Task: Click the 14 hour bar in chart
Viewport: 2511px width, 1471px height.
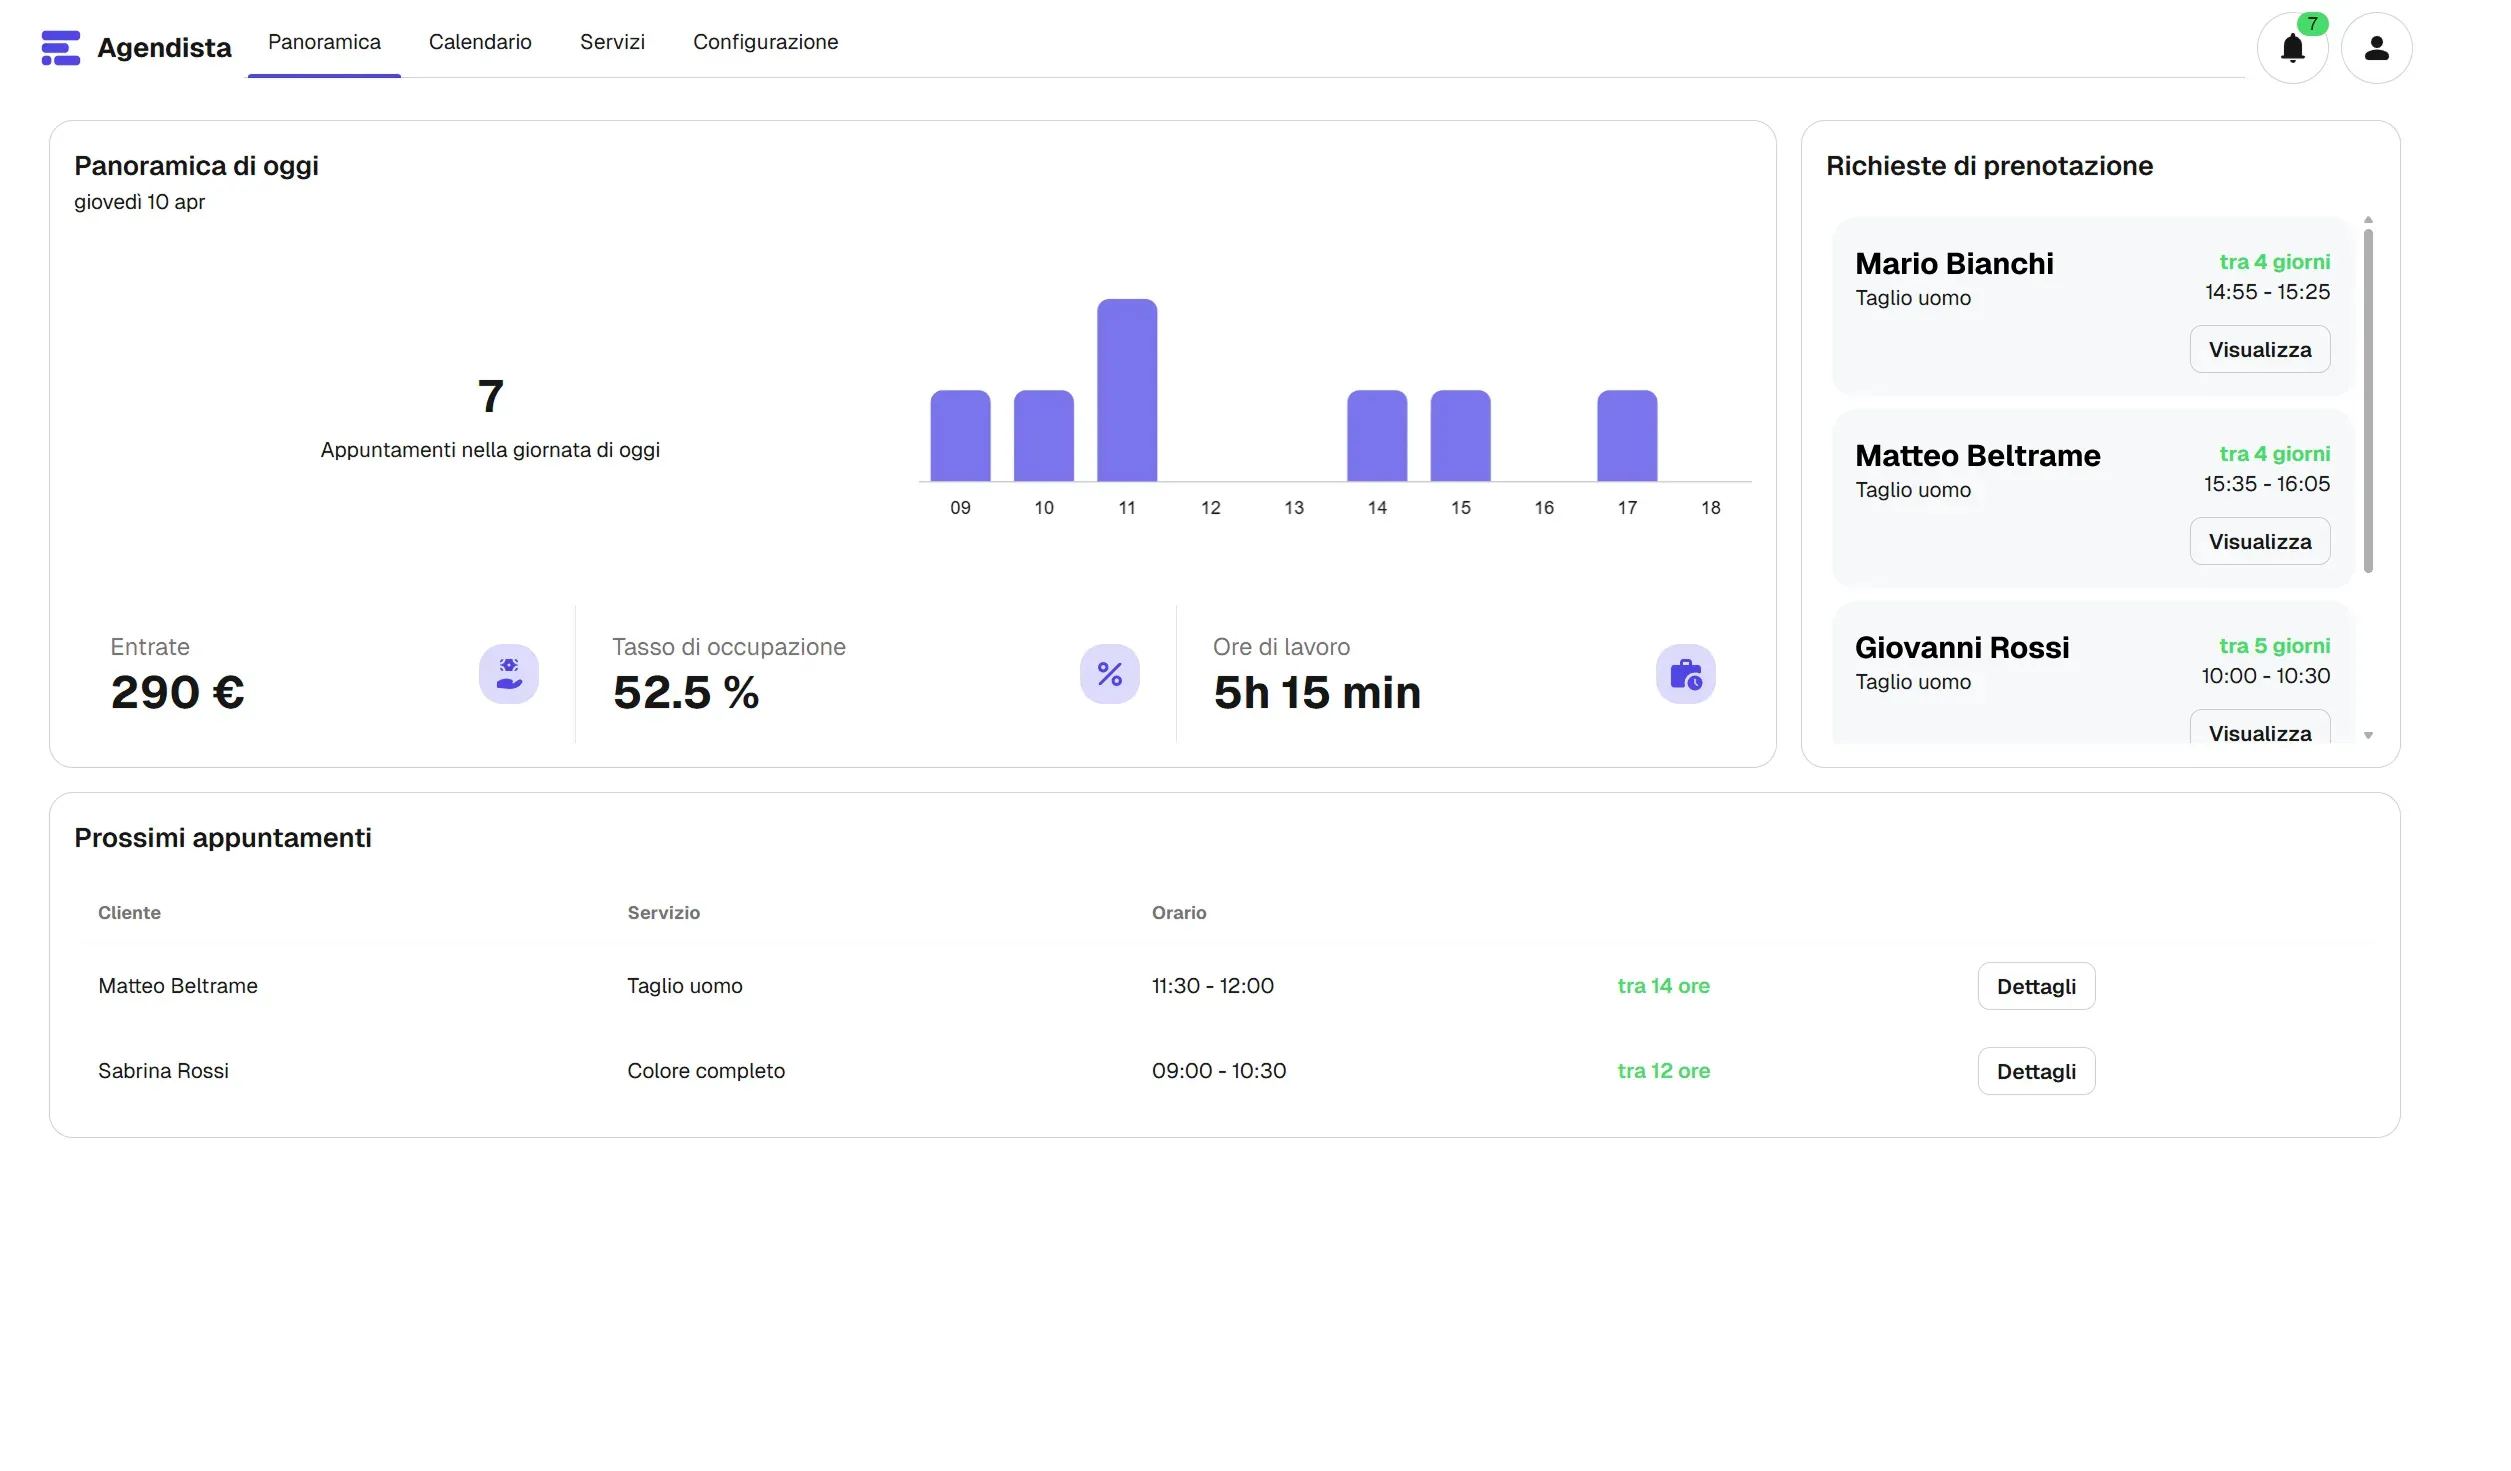Action: coord(1377,436)
